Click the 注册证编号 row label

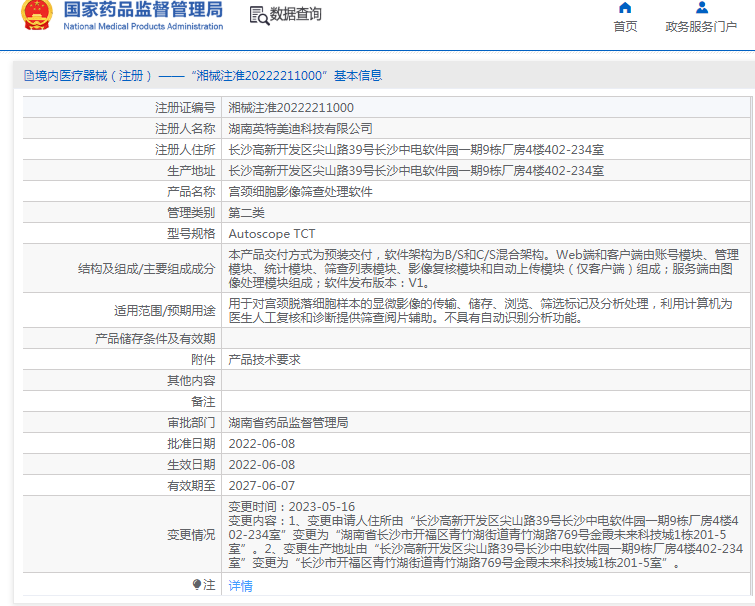pyautogui.click(x=185, y=108)
